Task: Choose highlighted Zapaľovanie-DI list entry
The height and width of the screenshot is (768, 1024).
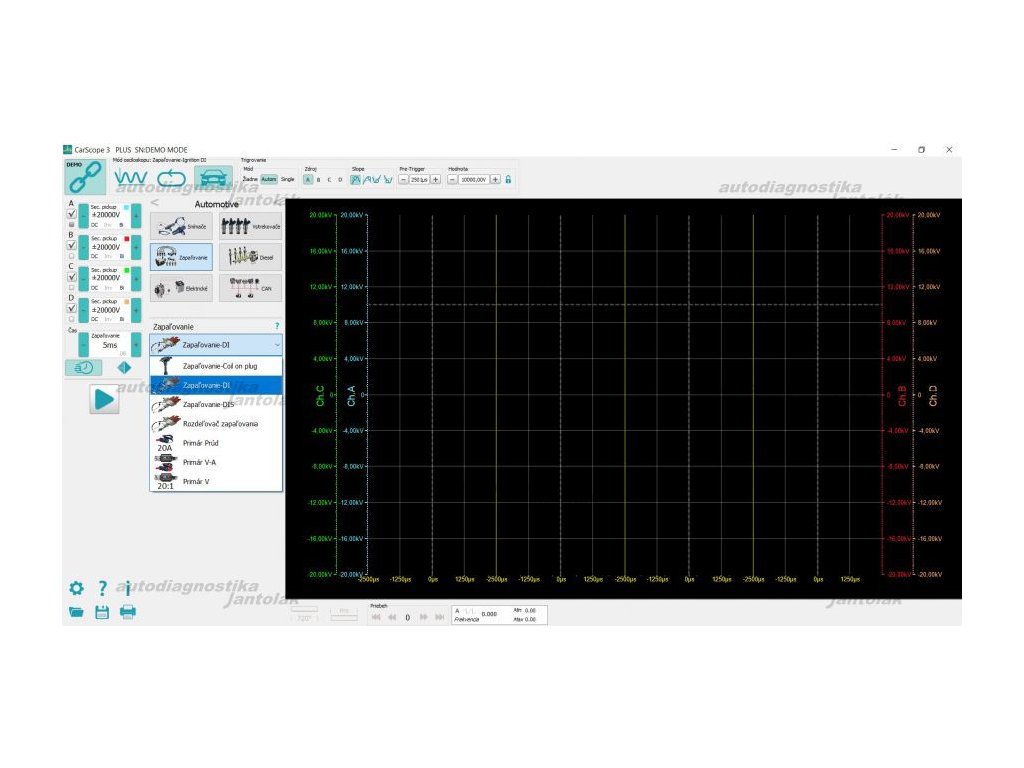Action: 216,385
